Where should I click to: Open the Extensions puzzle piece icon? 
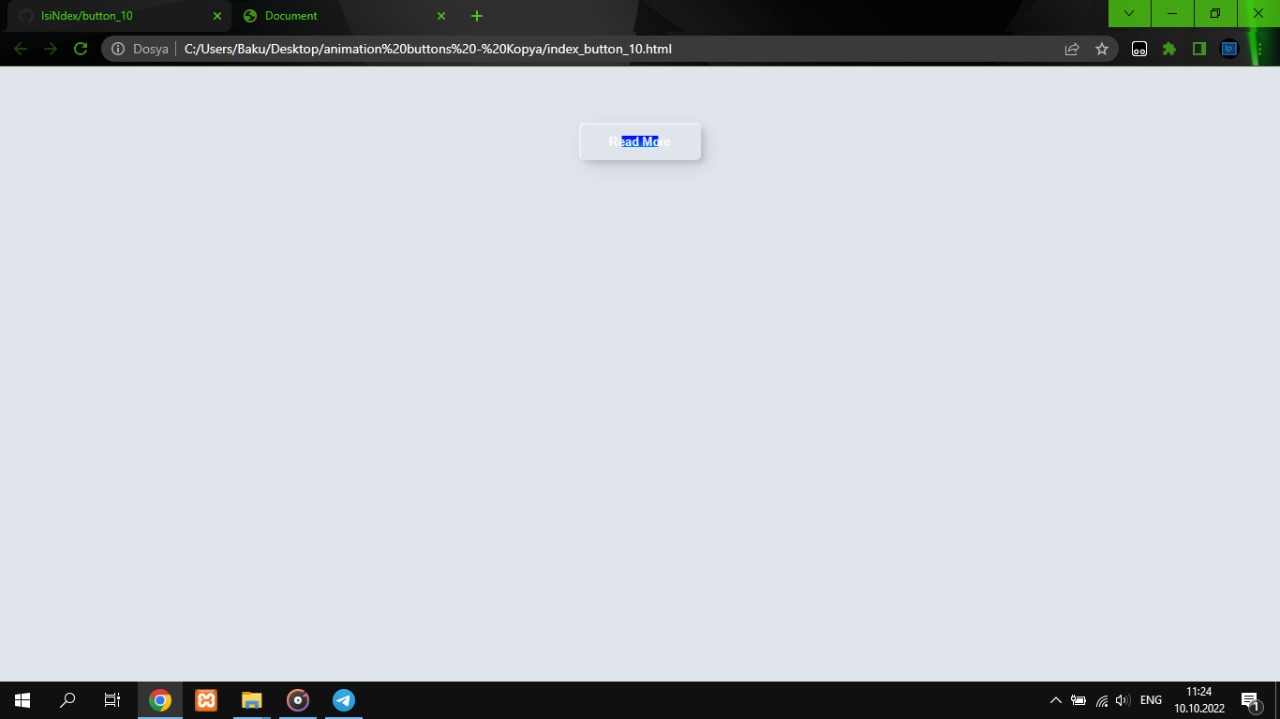[1169, 48]
